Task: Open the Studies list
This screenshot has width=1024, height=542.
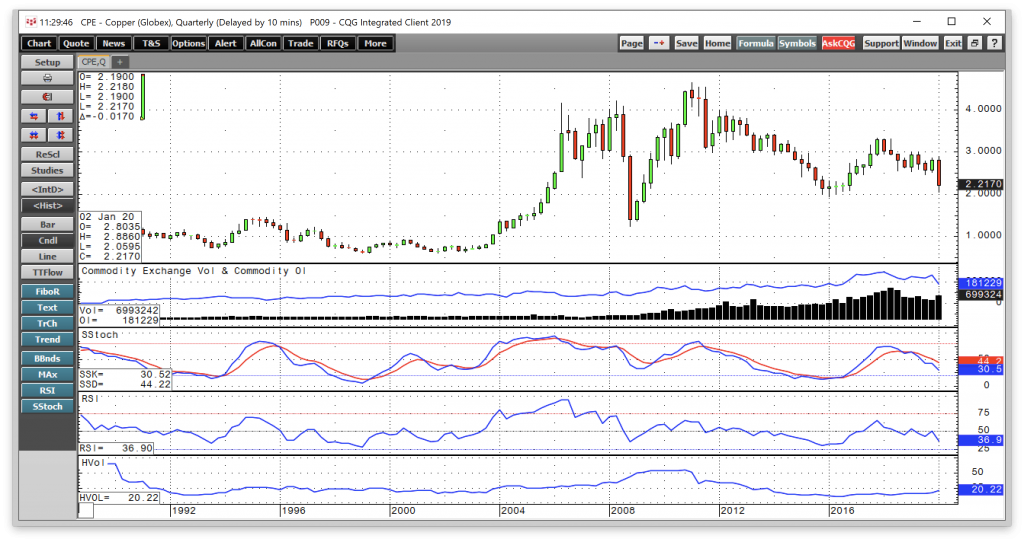Action: (x=47, y=170)
